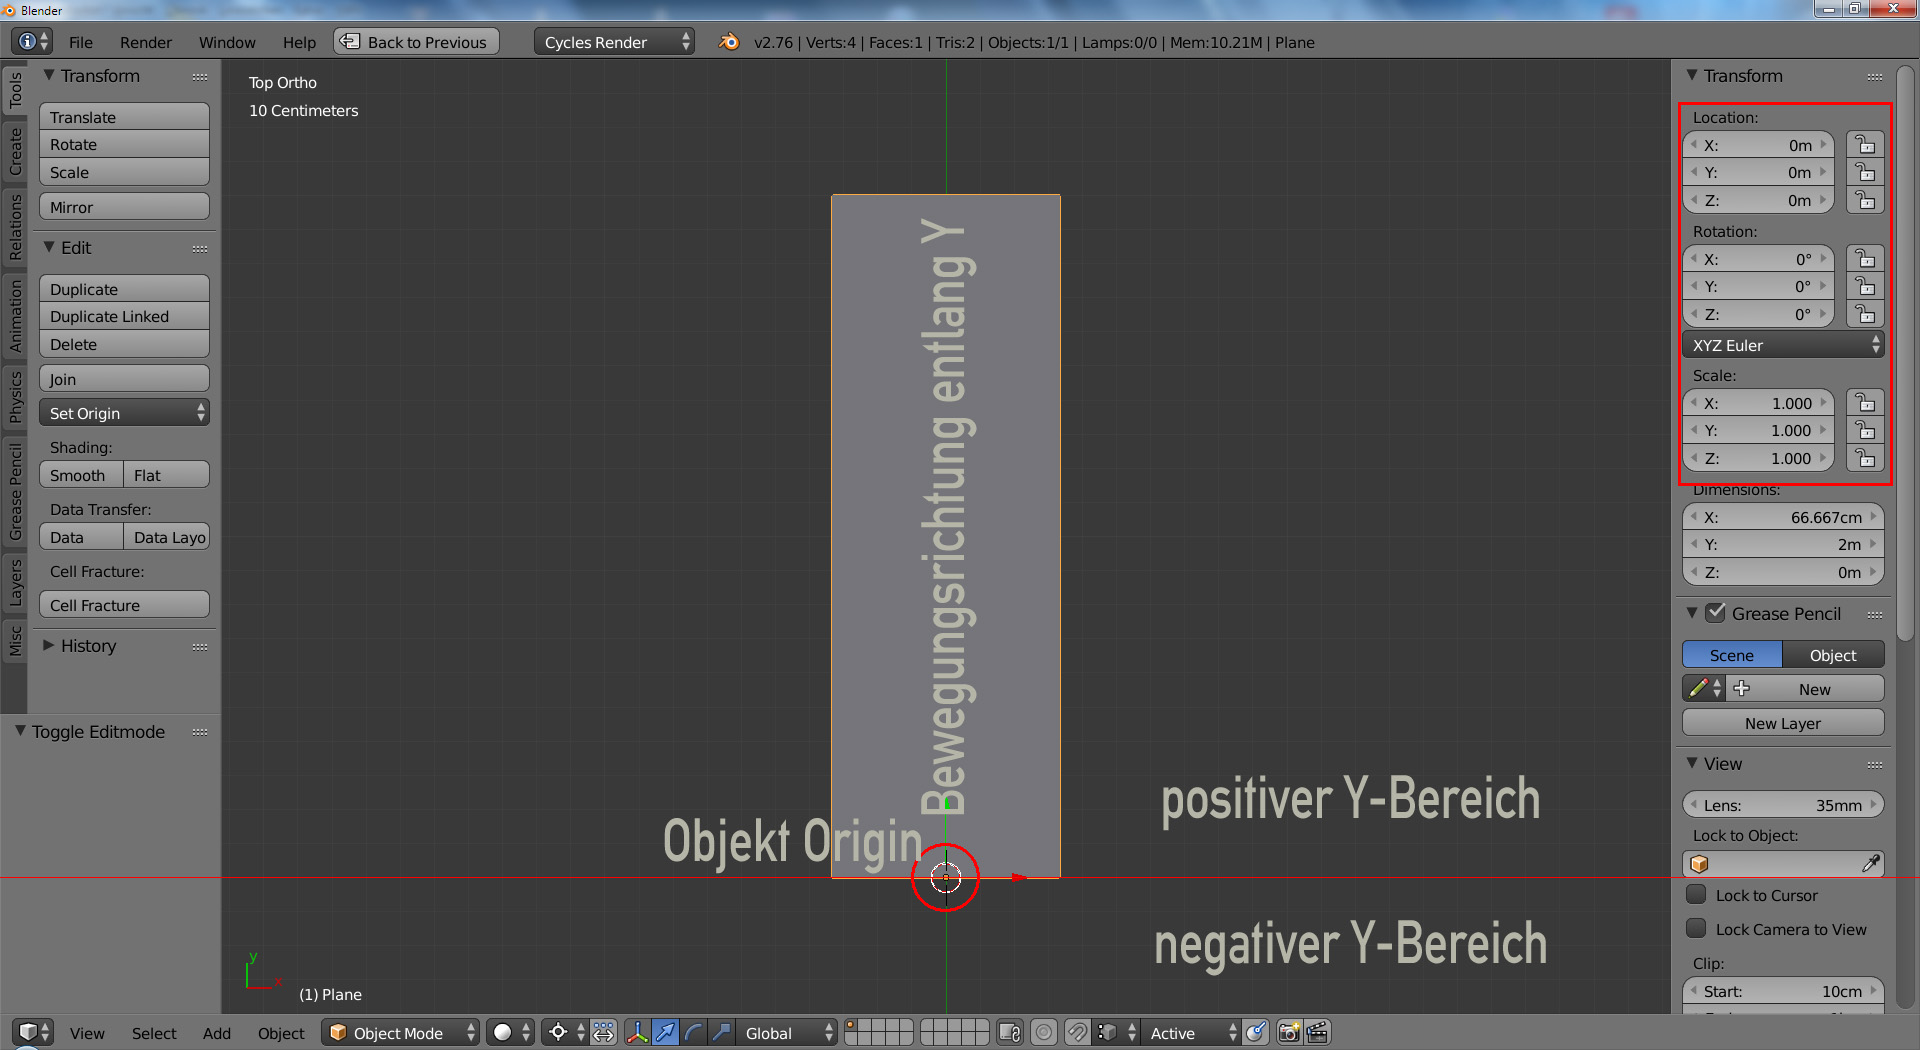This screenshot has height=1050, width=1920.
Task: Toggle lock for Rotation Y
Action: (1865, 287)
